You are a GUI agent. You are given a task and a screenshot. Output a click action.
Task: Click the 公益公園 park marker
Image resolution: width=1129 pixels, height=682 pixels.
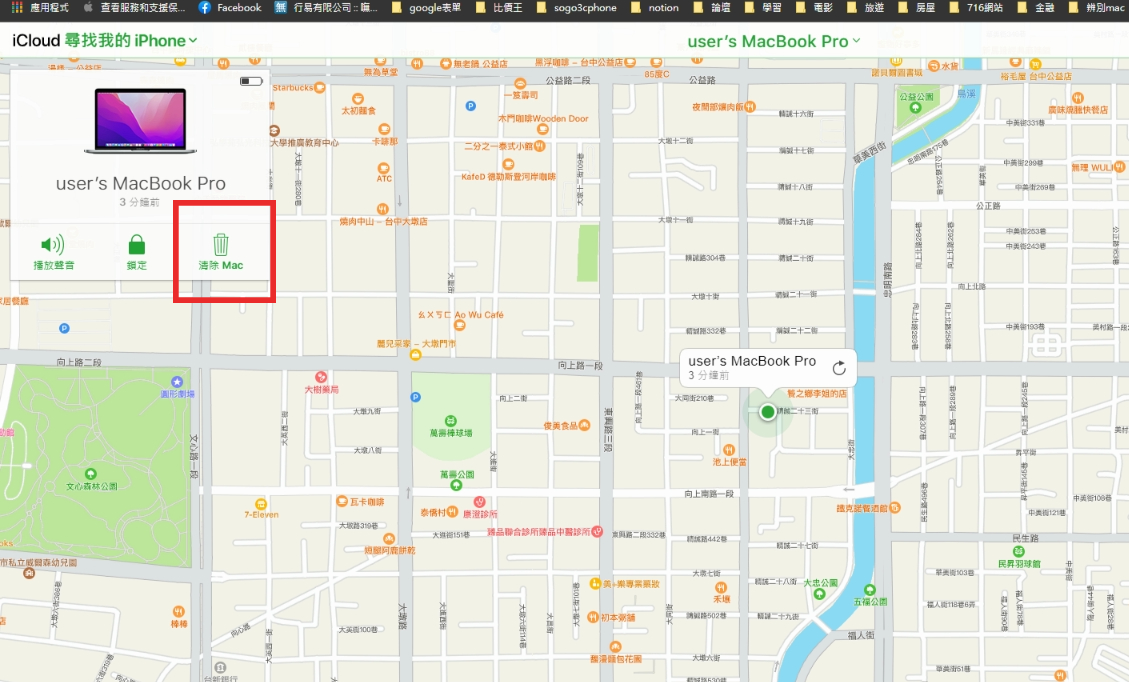click(915, 107)
